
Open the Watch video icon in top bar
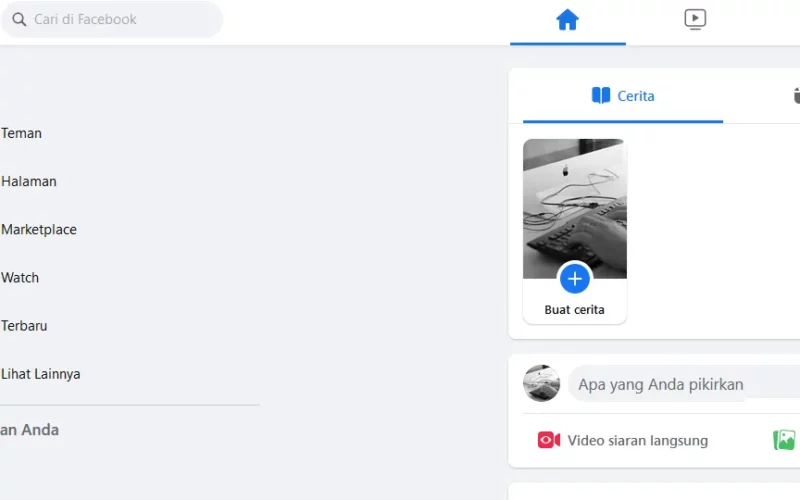[695, 20]
